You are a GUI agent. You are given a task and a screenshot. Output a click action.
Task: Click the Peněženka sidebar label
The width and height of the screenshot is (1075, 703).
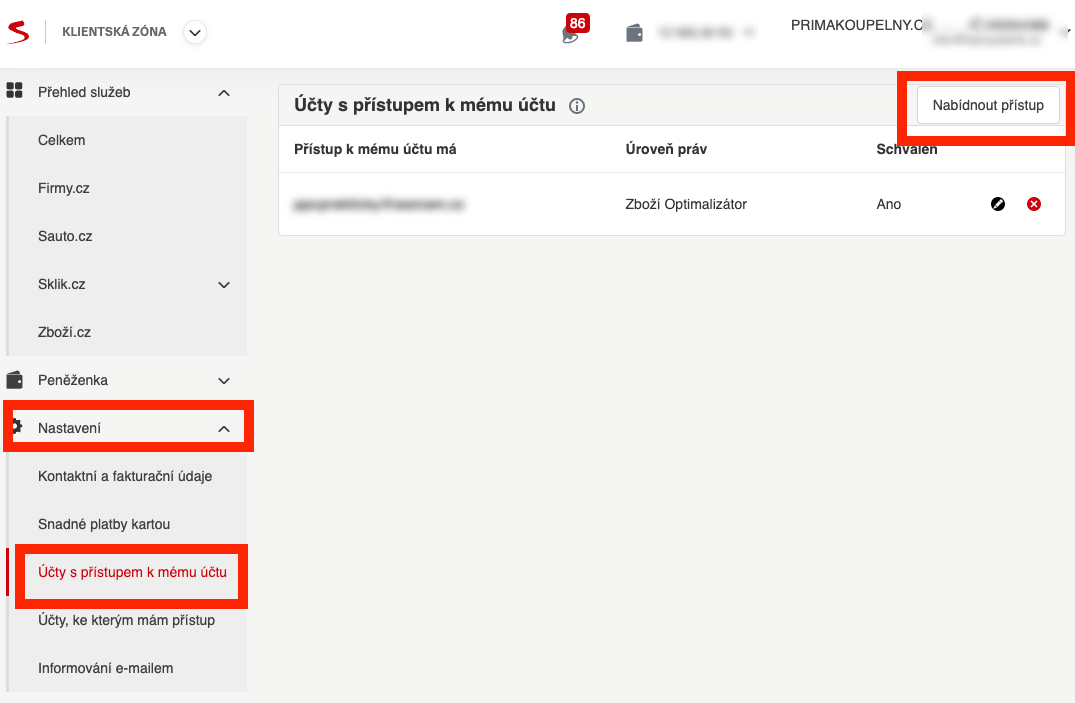pyautogui.click(x=73, y=380)
